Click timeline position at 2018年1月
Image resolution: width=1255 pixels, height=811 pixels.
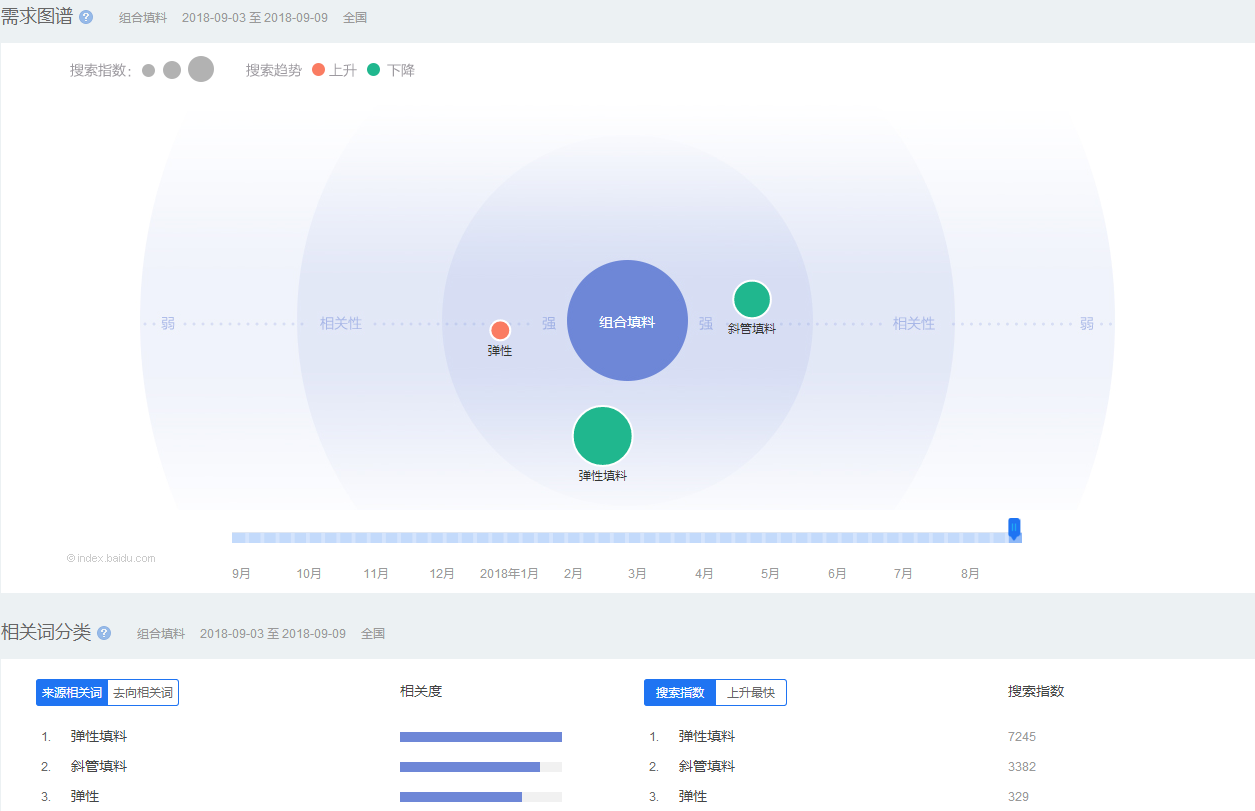[x=509, y=538]
